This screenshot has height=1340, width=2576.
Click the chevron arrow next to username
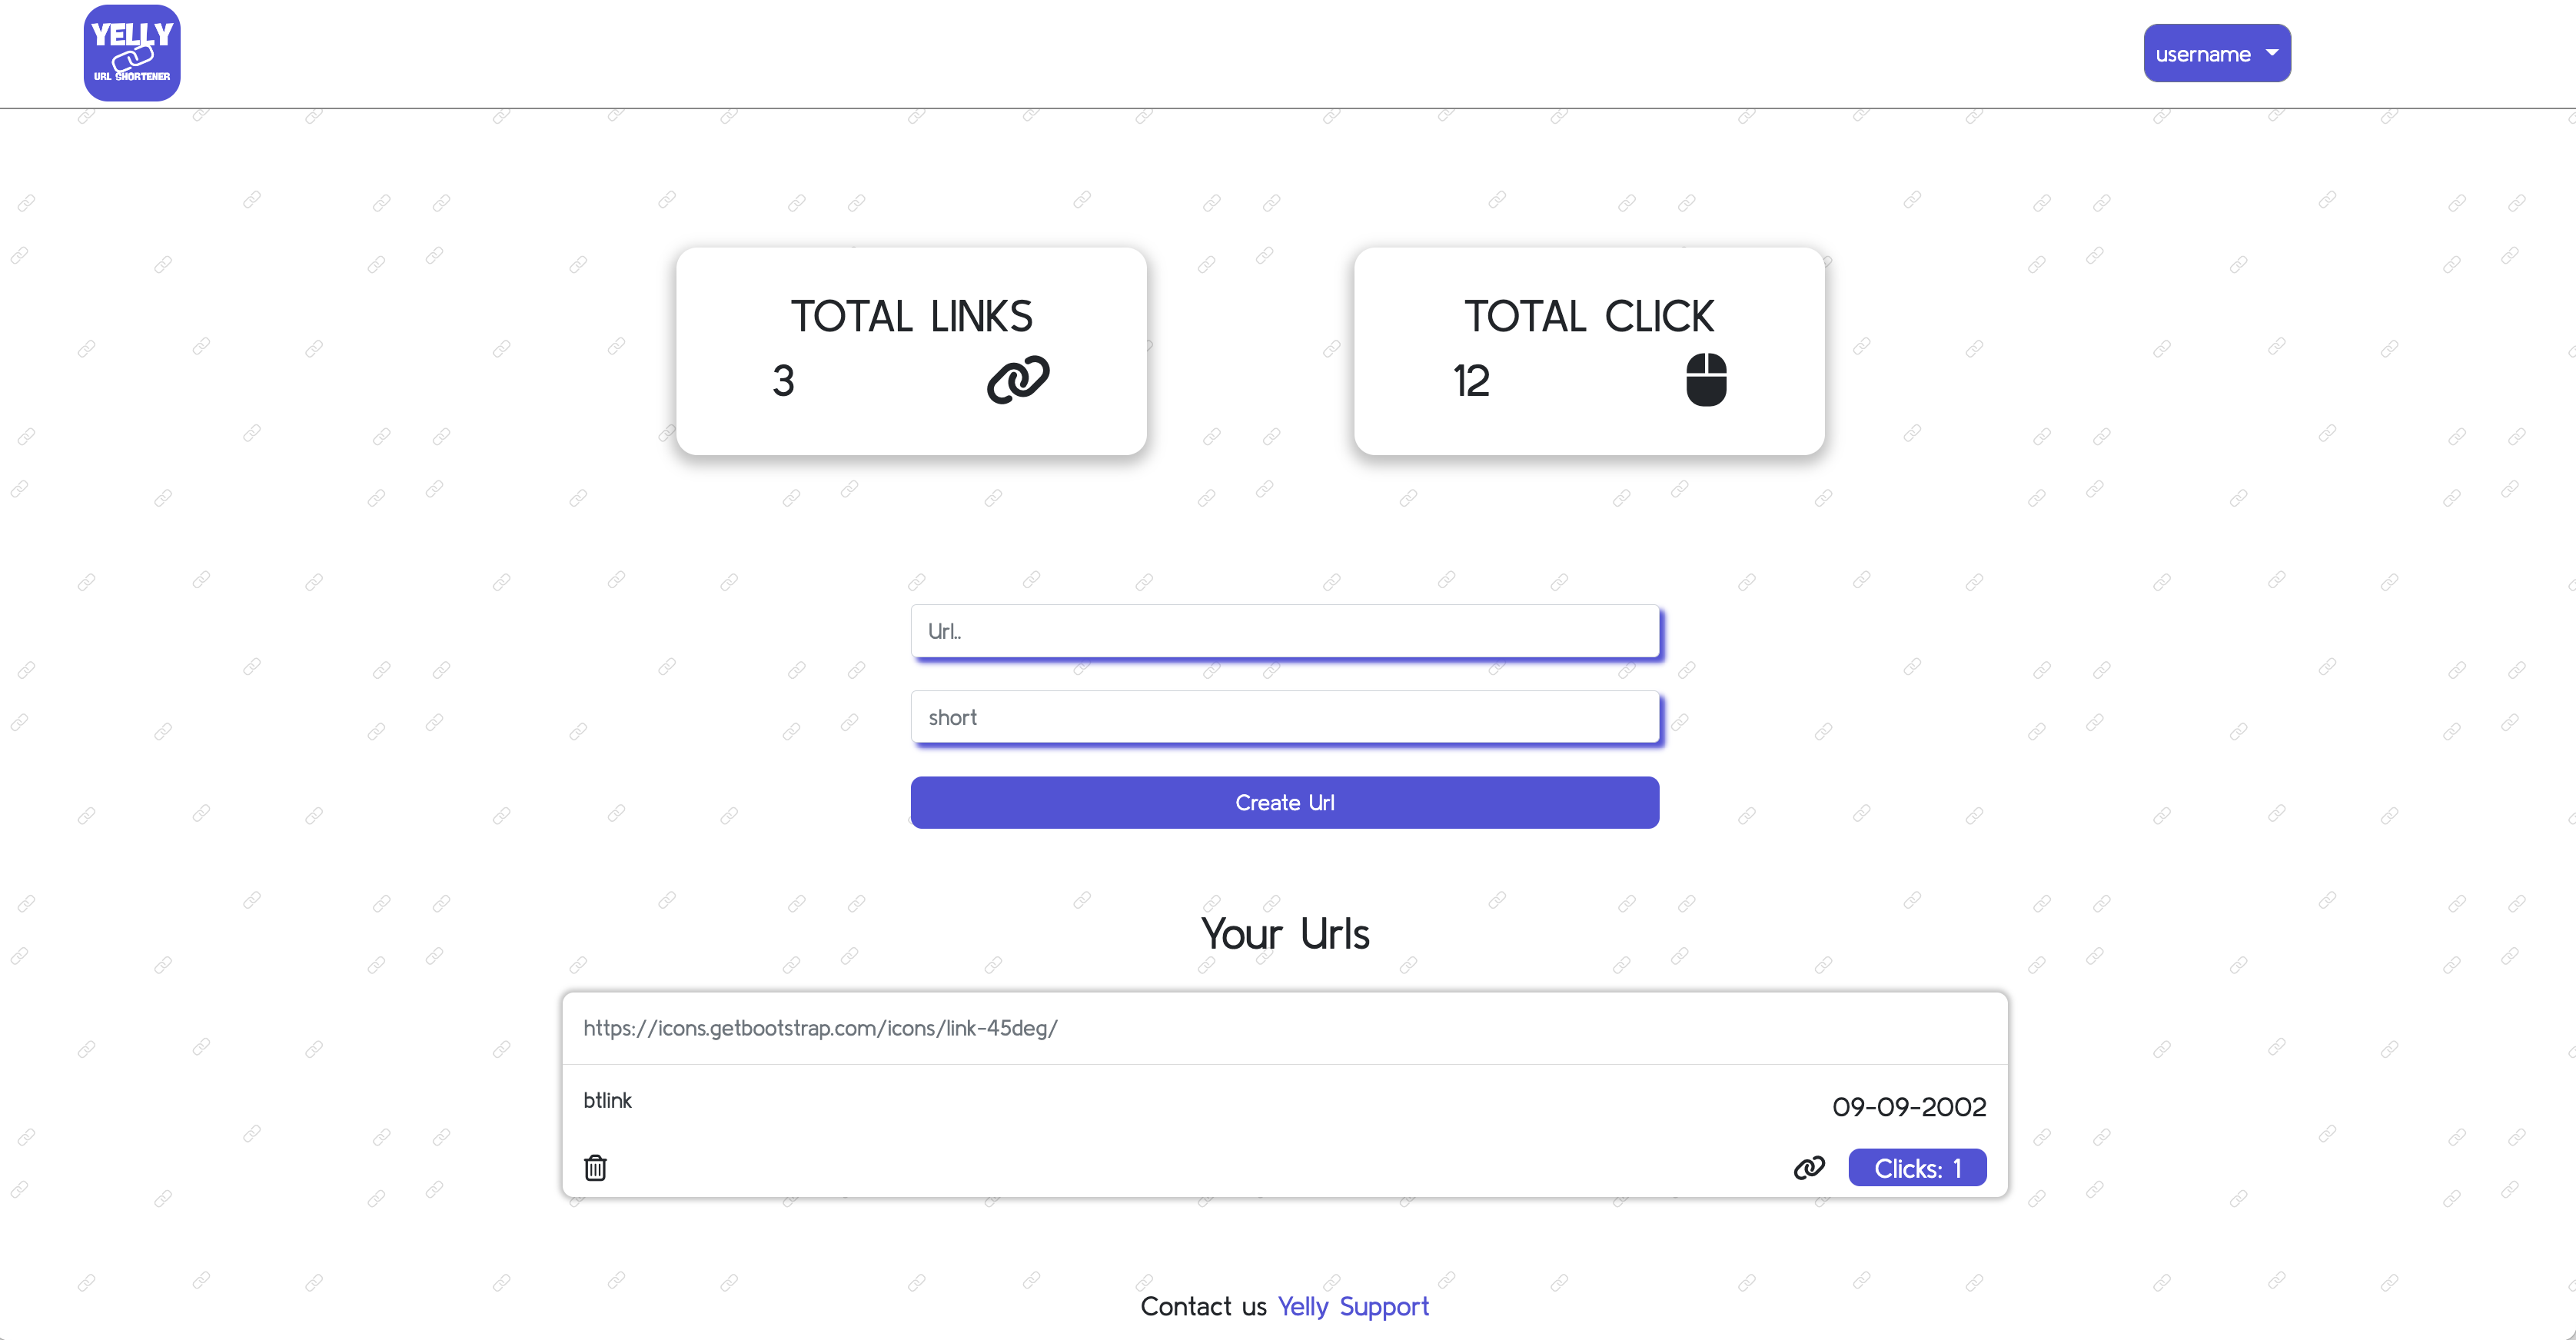(2272, 52)
